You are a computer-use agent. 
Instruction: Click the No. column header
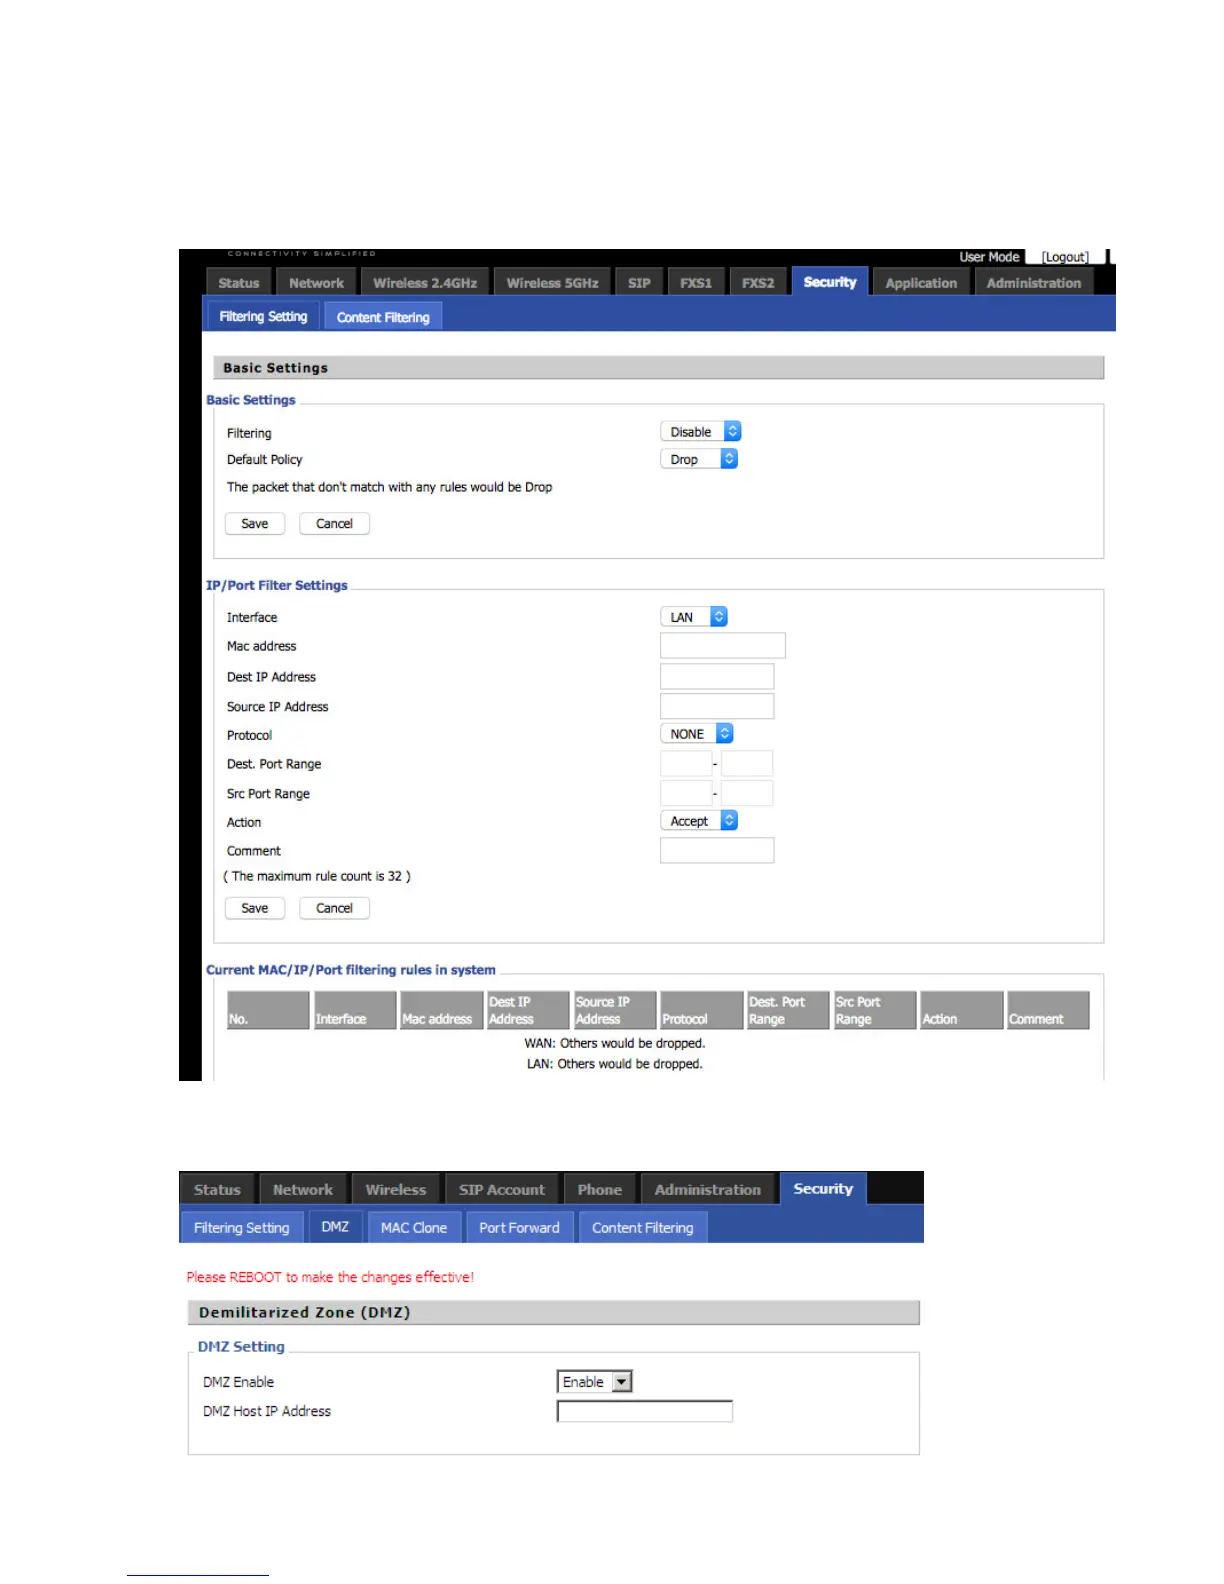coord(268,1010)
